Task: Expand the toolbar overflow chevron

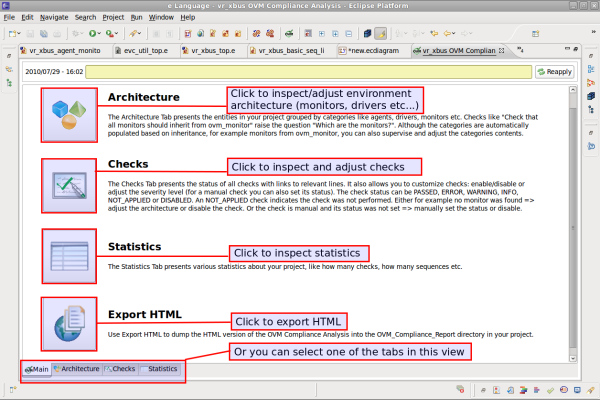Action: (x=593, y=31)
